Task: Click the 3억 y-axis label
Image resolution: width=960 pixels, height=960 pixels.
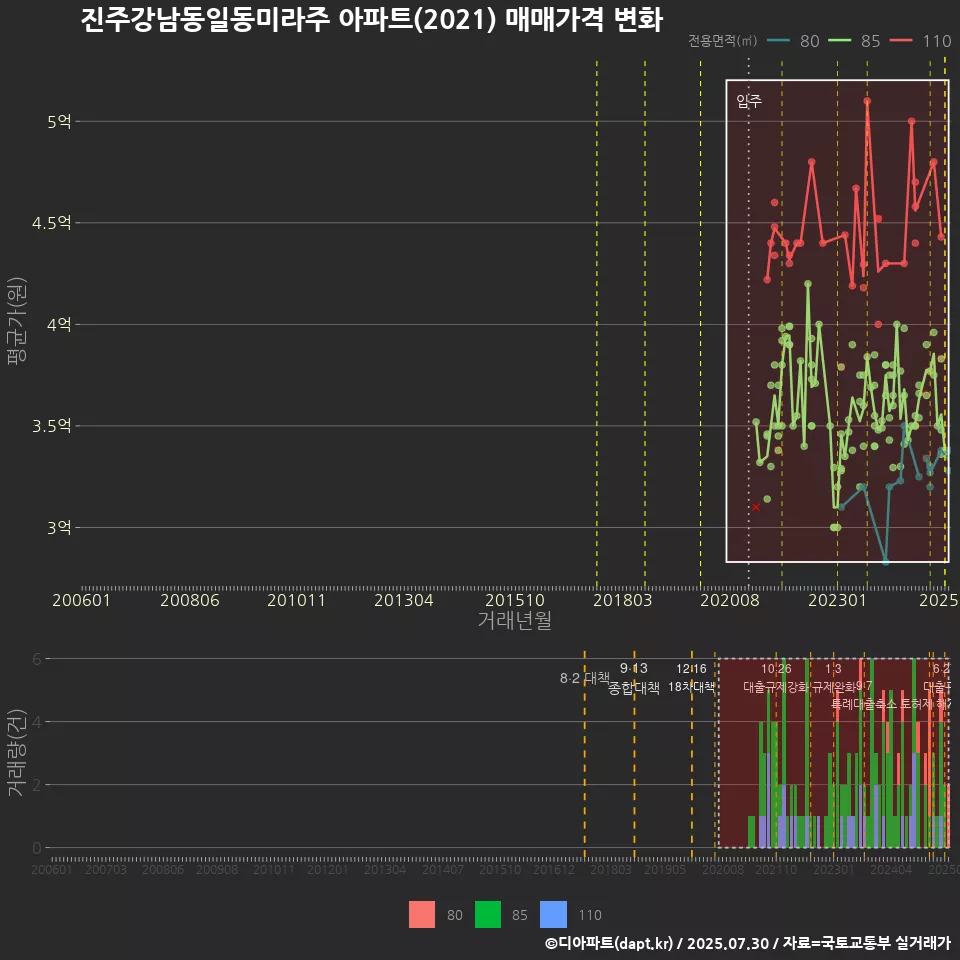Action: coord(59,528)
